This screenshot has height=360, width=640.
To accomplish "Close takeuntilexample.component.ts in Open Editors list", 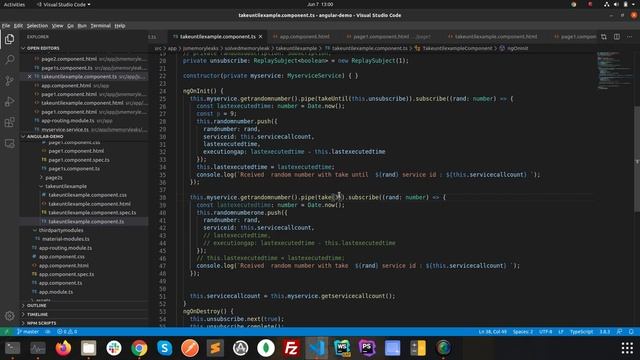I will (x=29, y=77).
